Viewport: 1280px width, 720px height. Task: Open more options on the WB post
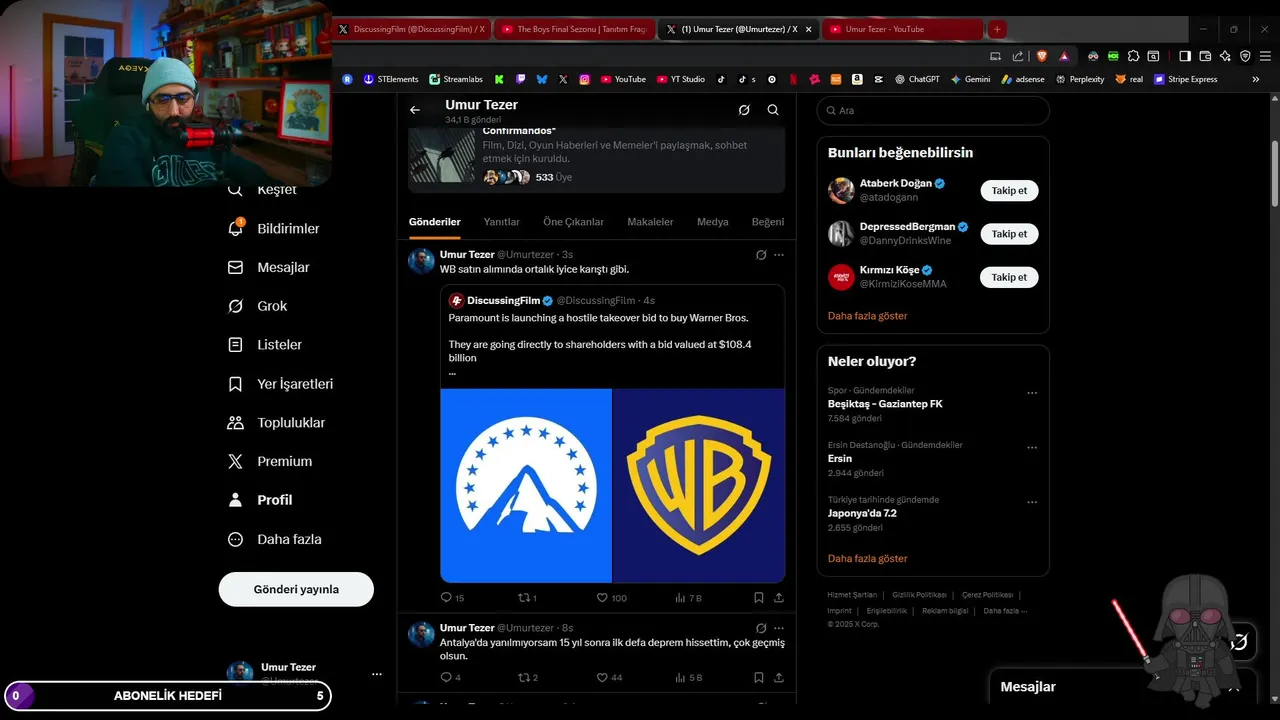779,255
